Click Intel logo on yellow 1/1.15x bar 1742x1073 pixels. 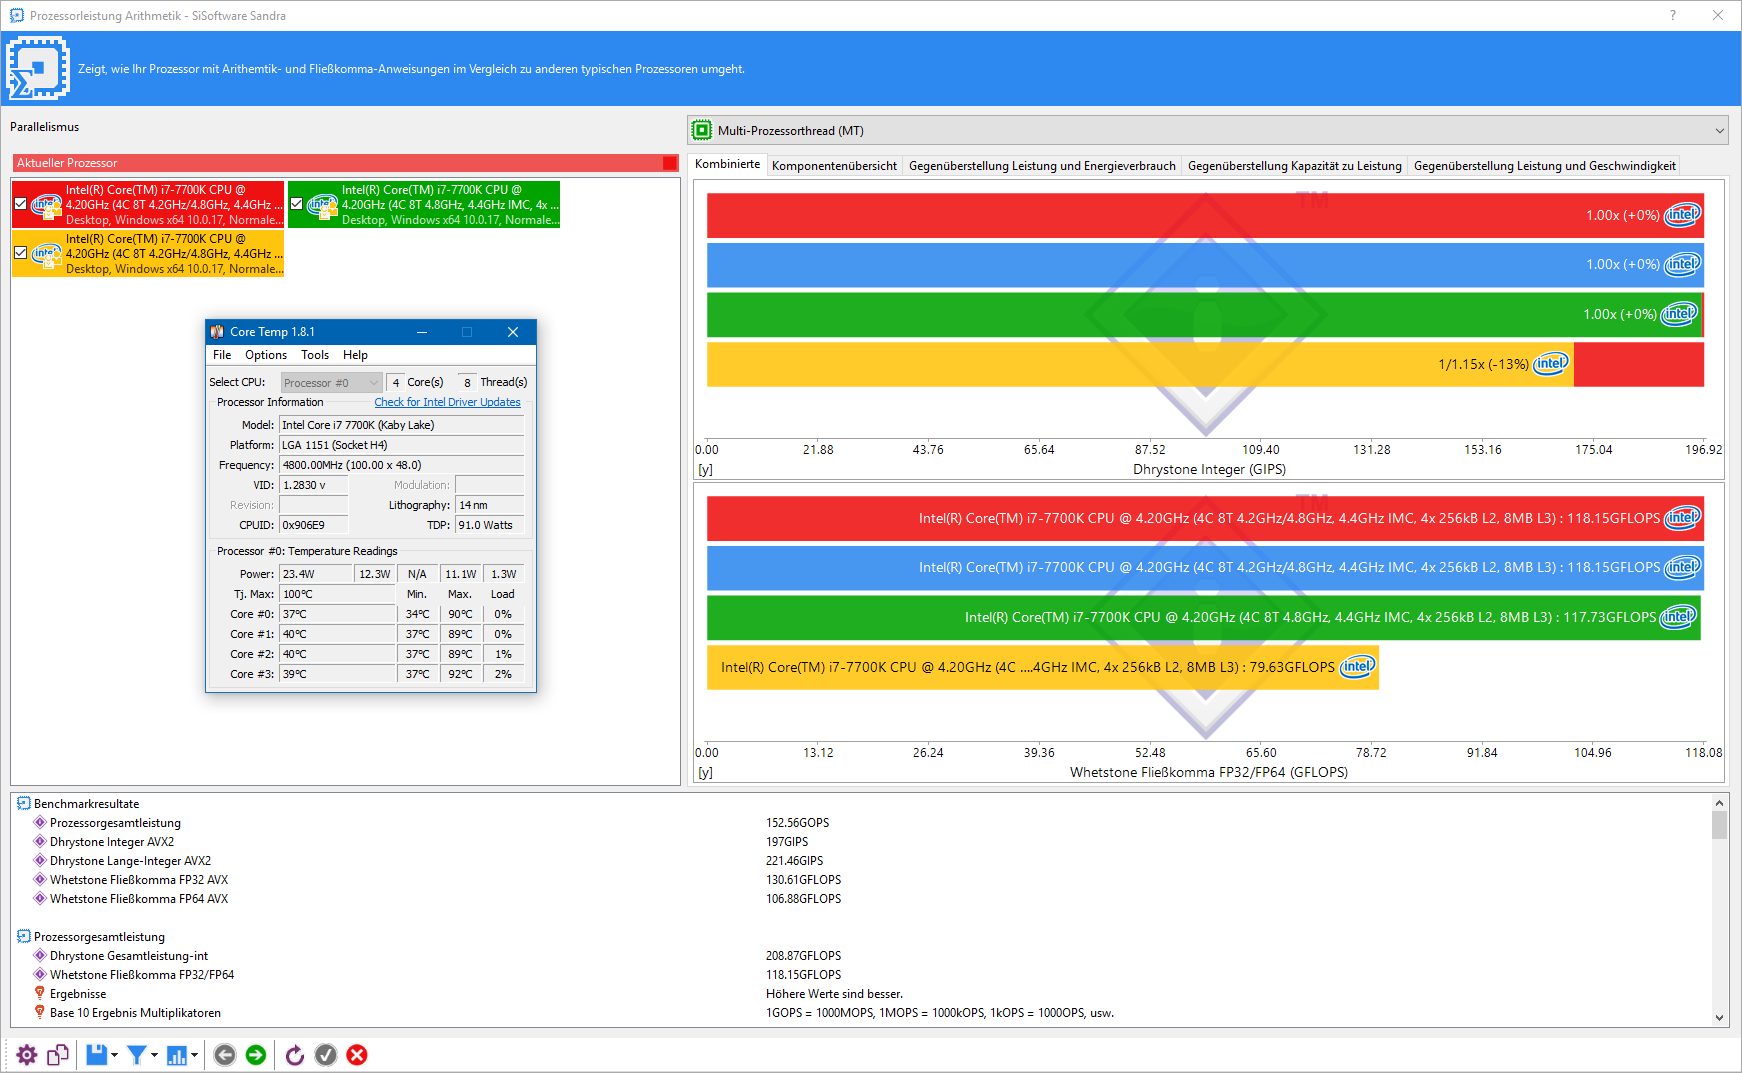[1551, 364]
